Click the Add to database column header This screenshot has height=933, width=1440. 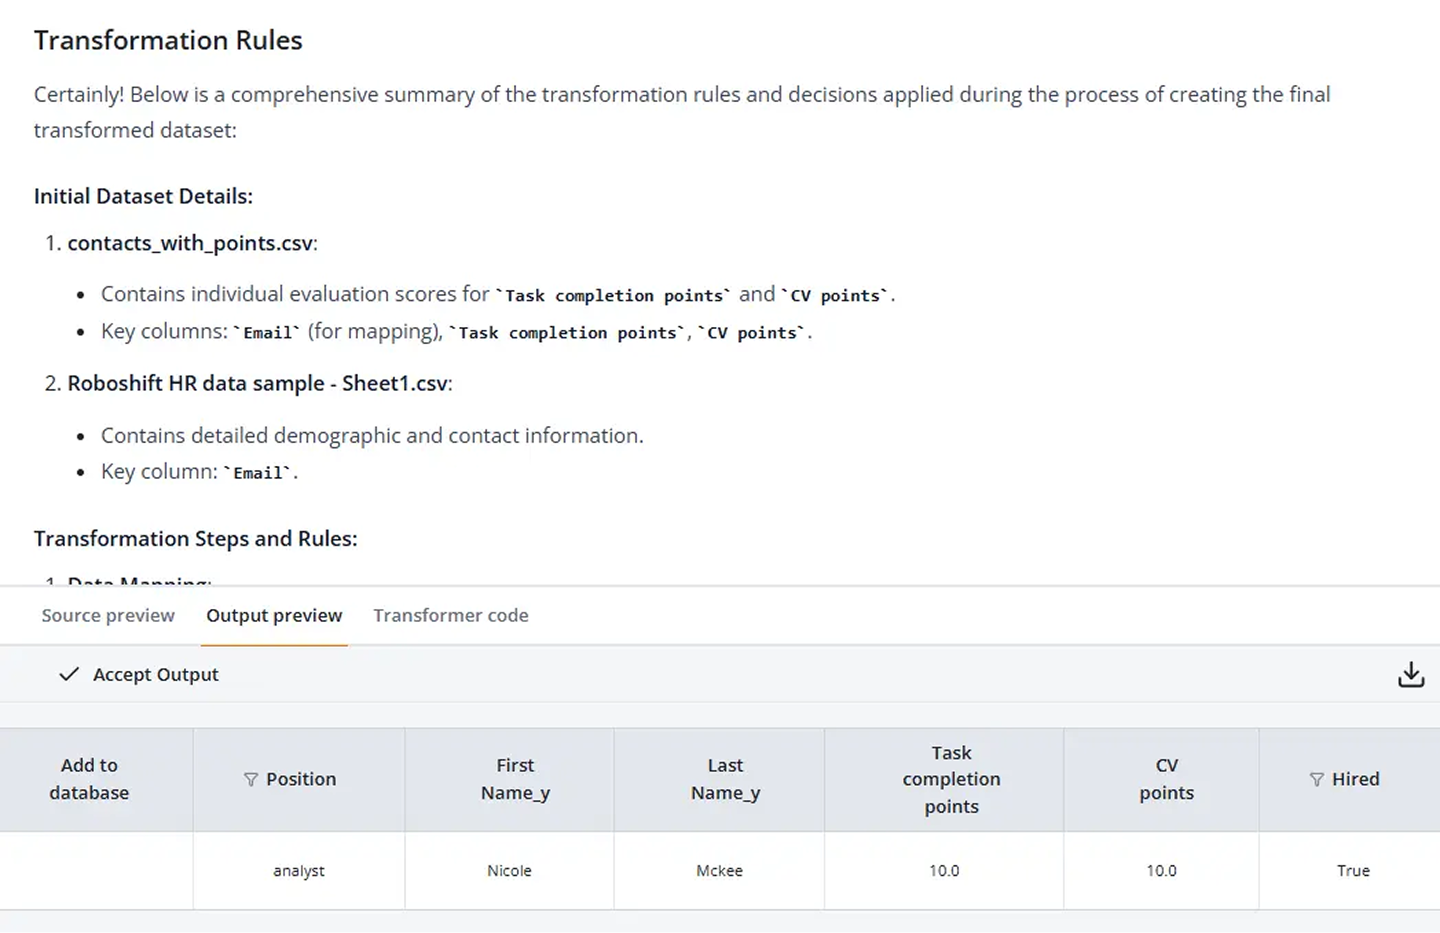point(90,779)
